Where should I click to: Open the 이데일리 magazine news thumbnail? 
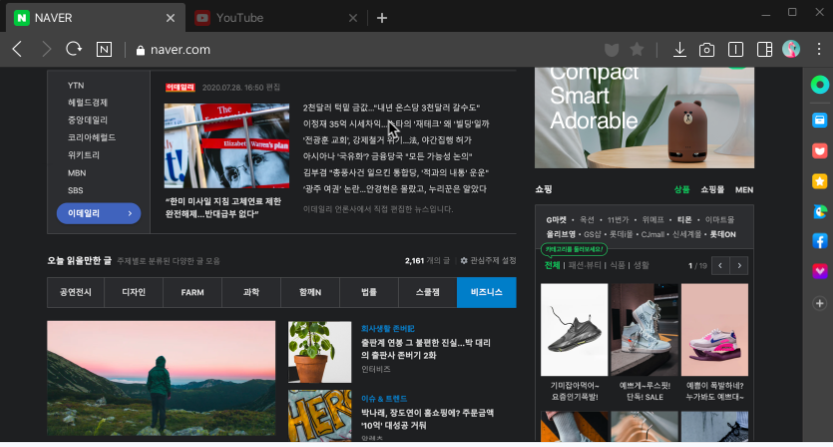pos(227,146)
